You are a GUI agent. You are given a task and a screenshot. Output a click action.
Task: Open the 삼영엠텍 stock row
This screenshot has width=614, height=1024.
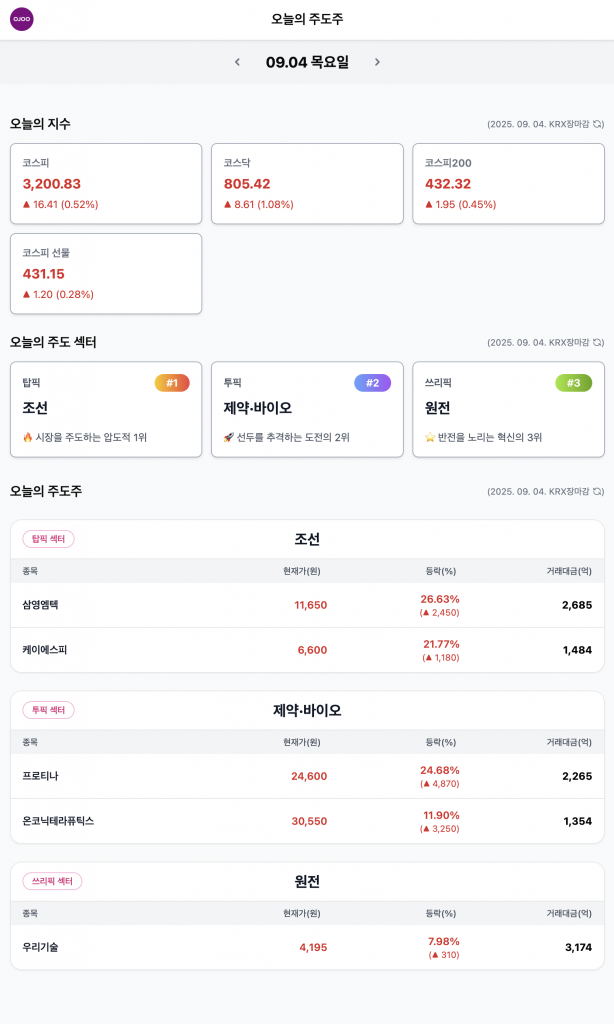pos(307,605)
